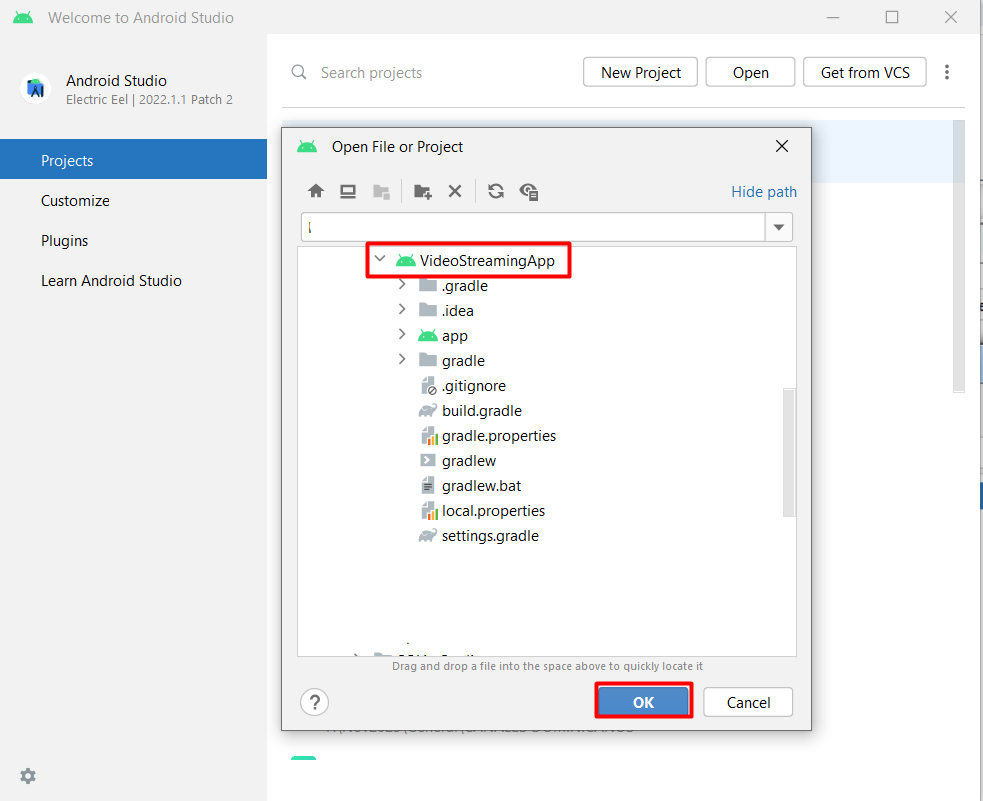Expand the app module node
The height and width of the screenshot is (801, 983).
click(x=402, y=335)
